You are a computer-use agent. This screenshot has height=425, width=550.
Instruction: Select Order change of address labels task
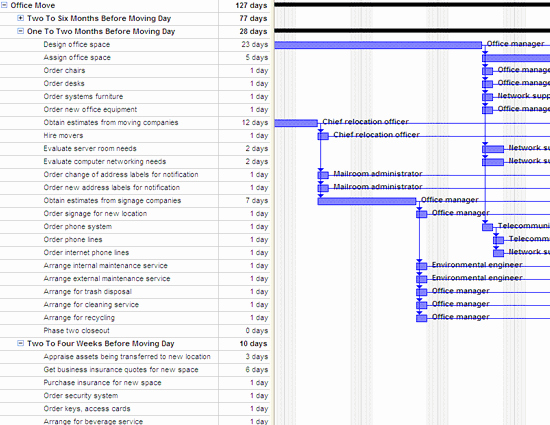pyautogui.click(x=121, y=174)
